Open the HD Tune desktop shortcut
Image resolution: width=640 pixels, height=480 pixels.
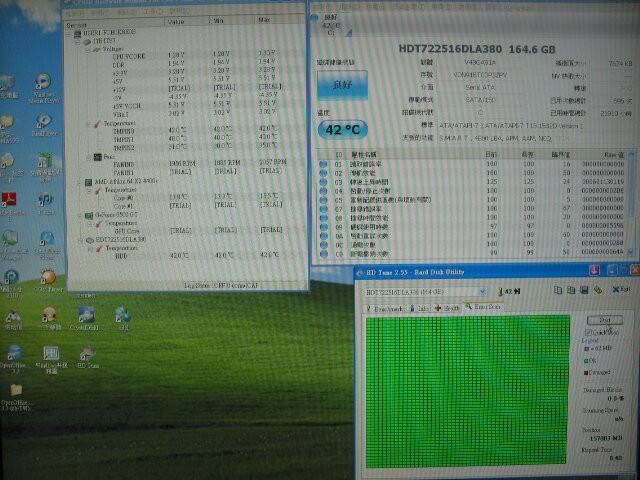coord(87,353)
